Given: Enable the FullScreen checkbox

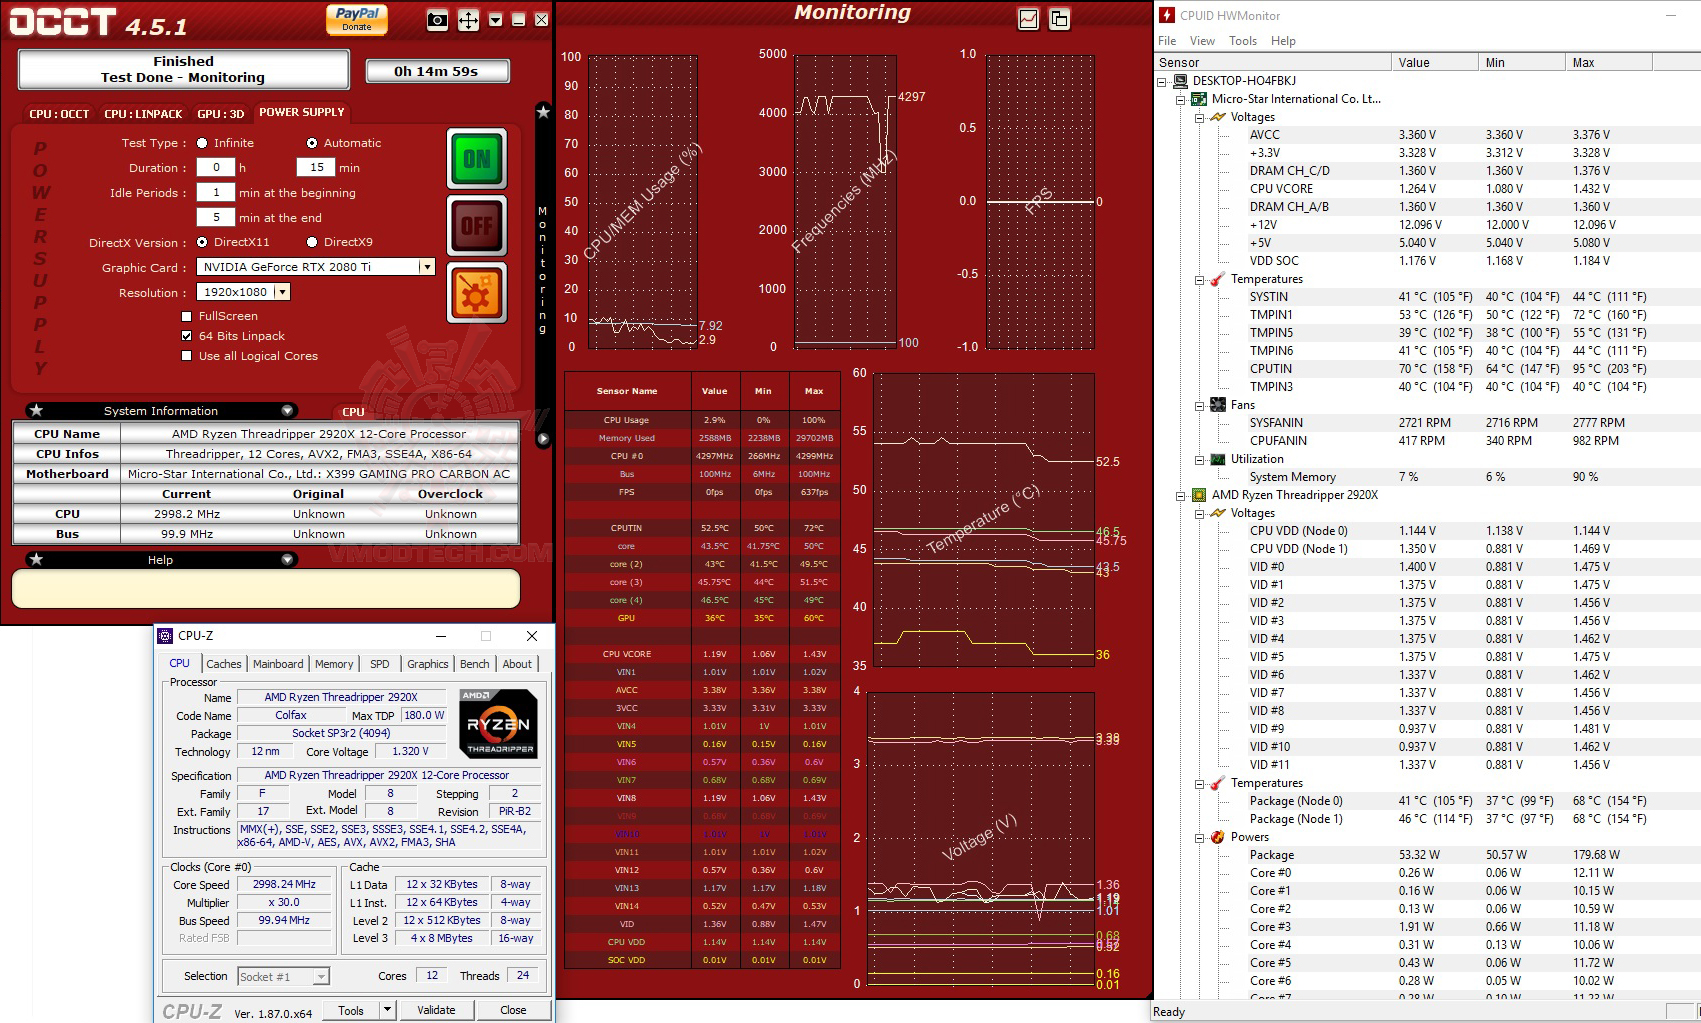Looking at the screenshot, I should click(x=187, y=316).
